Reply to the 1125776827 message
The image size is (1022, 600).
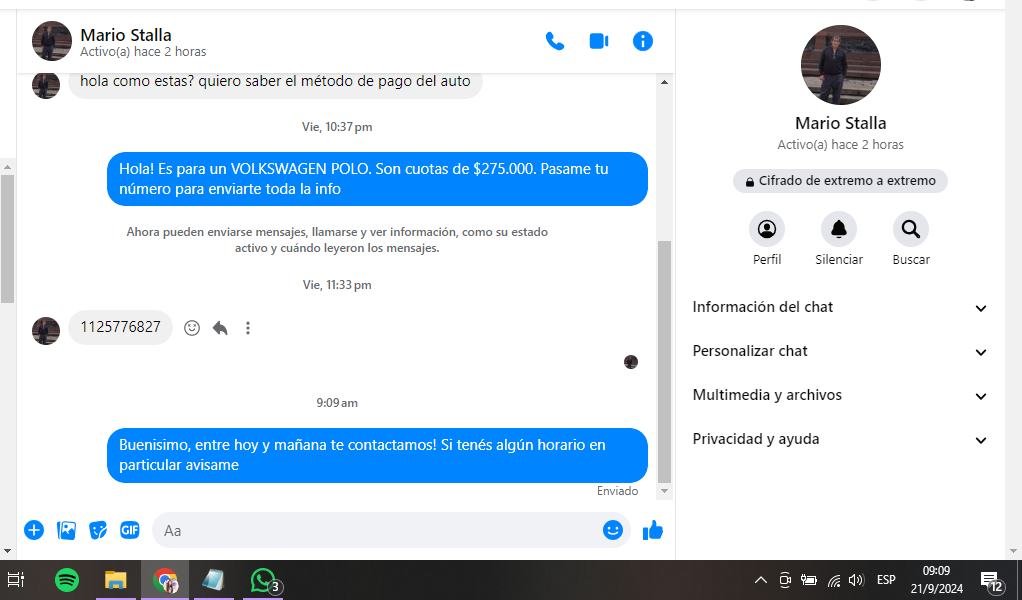220,328
